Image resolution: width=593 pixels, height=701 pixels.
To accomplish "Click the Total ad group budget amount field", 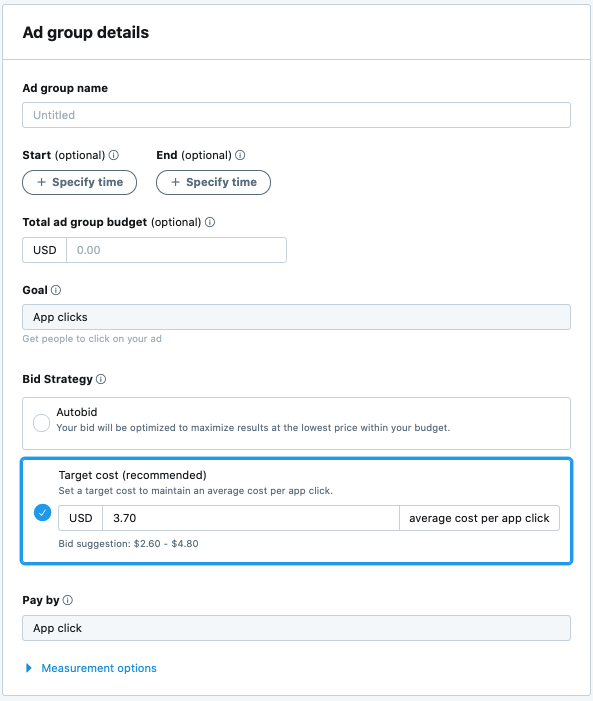I will pyautogui.click(x=176, y=250).
